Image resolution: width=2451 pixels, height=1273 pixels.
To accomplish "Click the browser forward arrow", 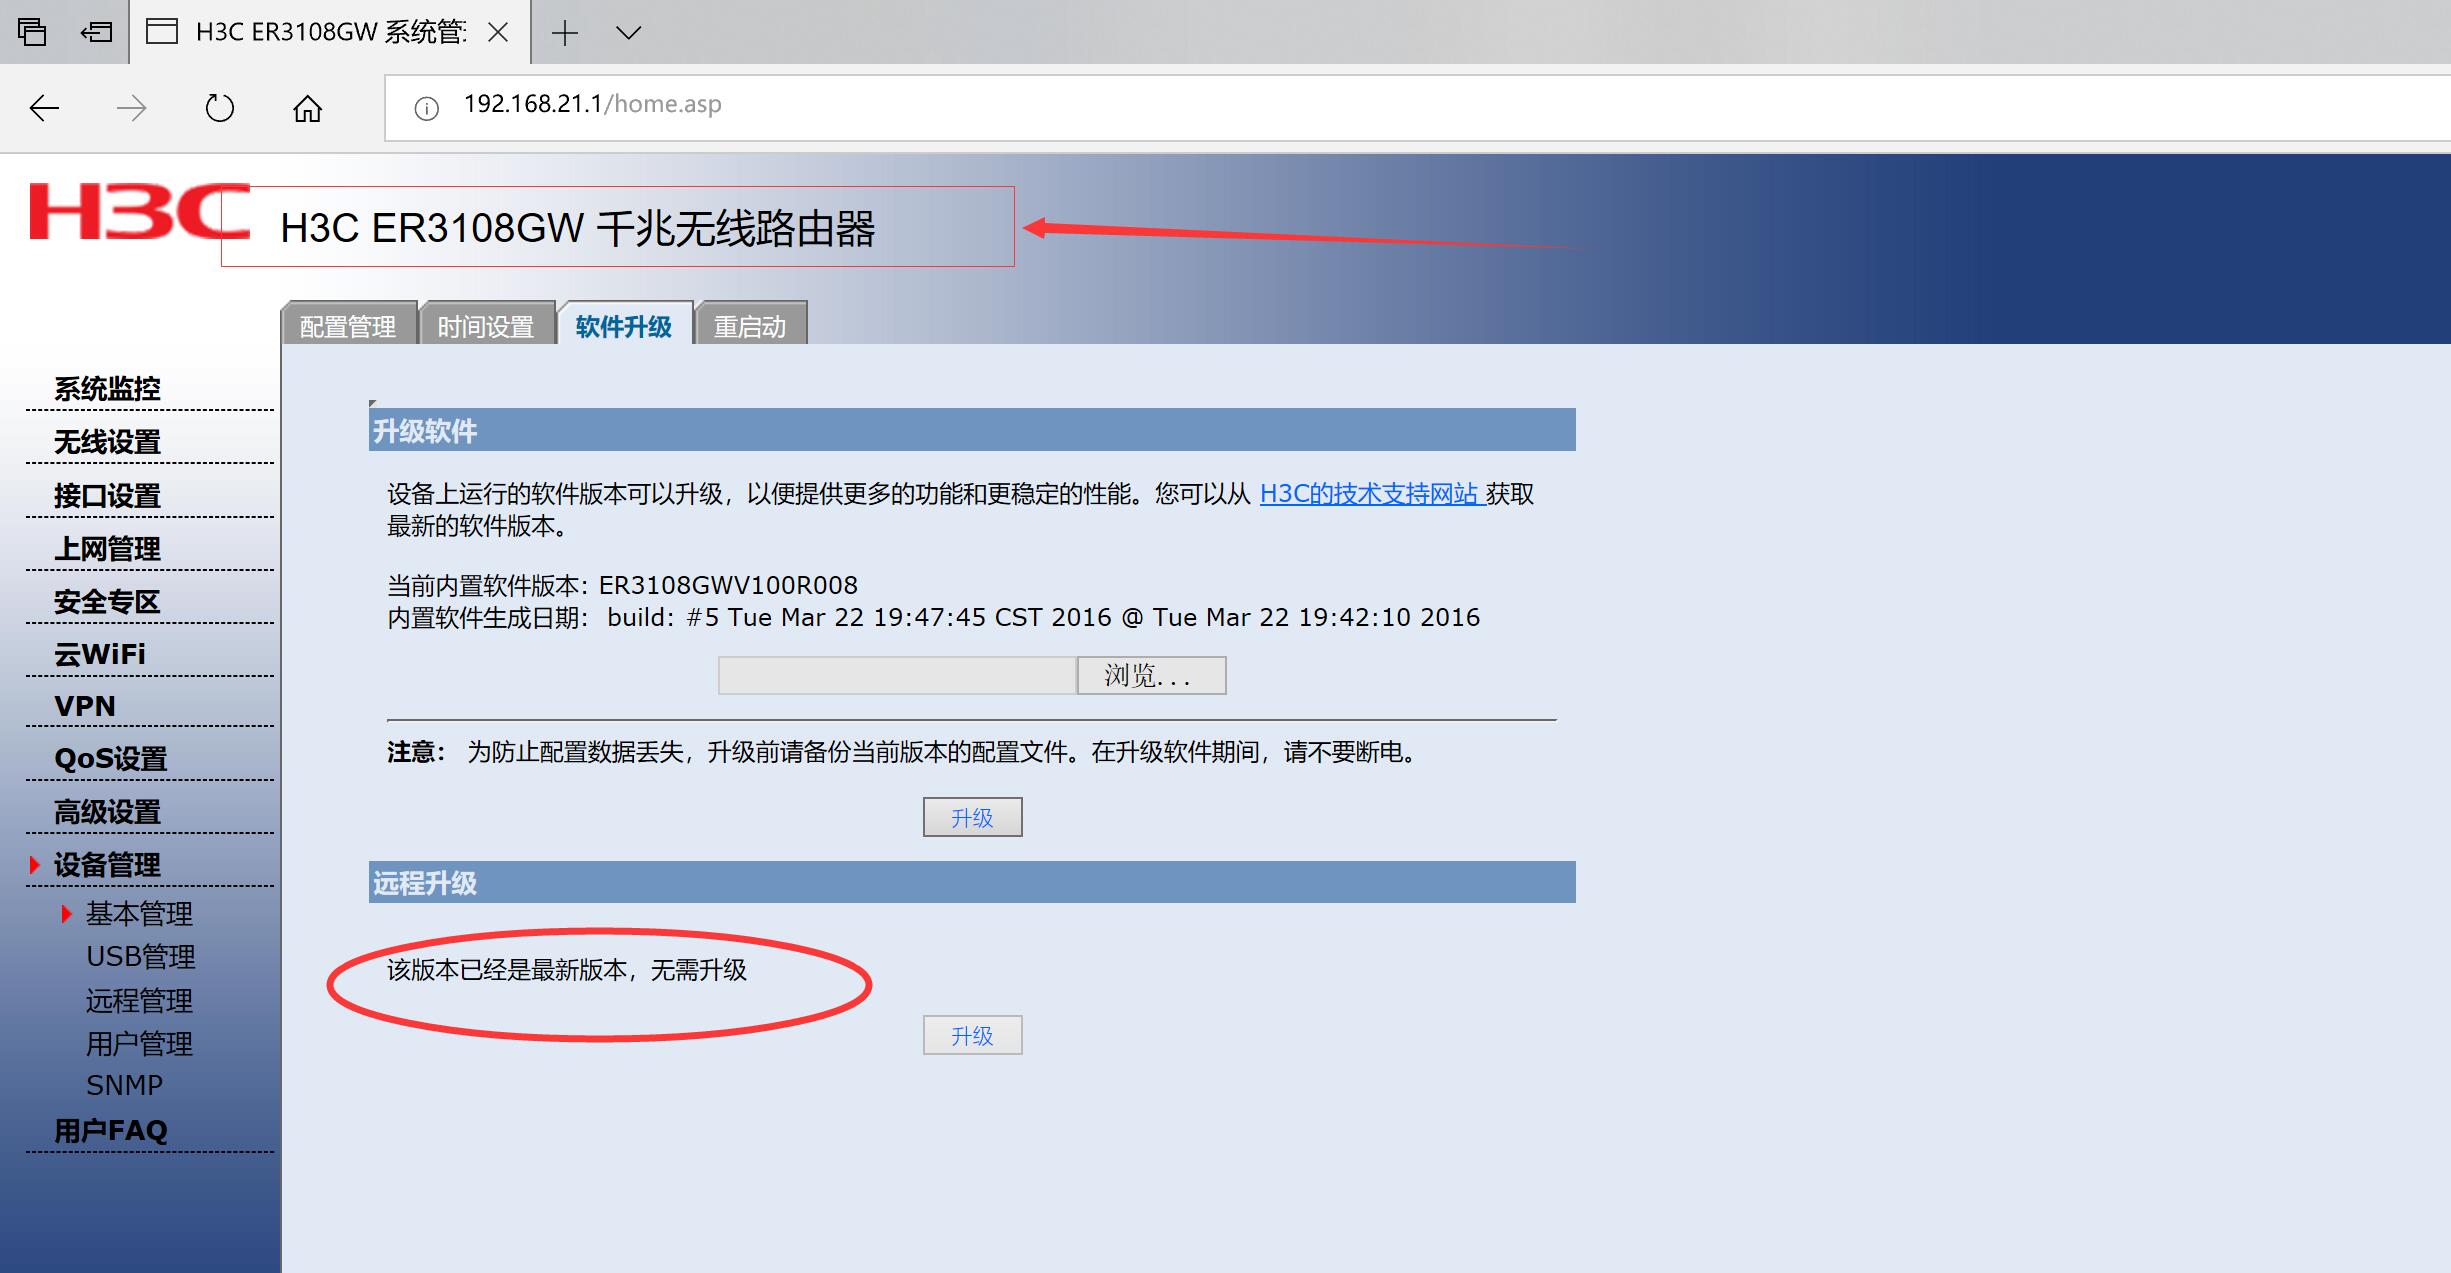I will tap(132, 108).
